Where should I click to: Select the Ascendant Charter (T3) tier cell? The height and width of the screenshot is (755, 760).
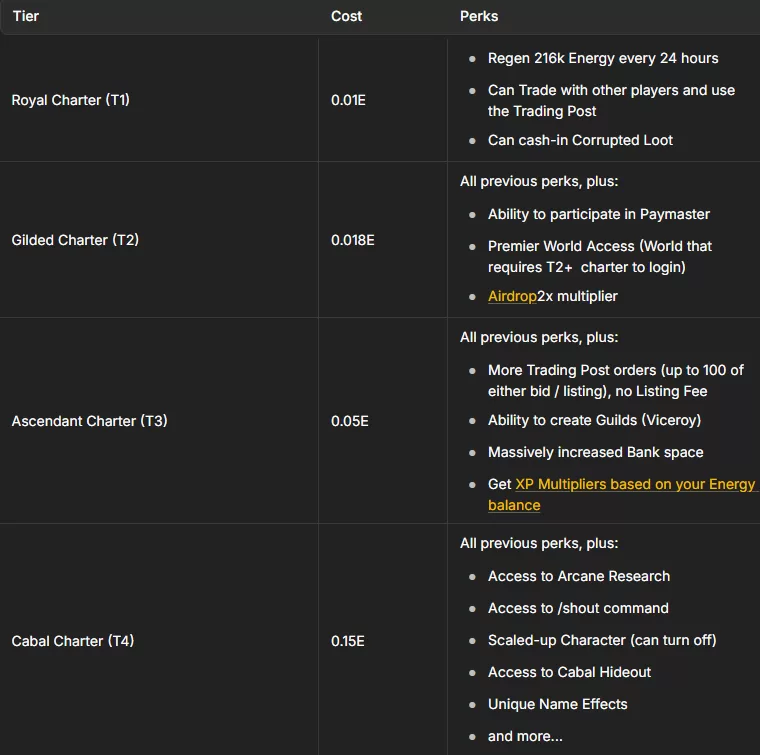point(89,421)
